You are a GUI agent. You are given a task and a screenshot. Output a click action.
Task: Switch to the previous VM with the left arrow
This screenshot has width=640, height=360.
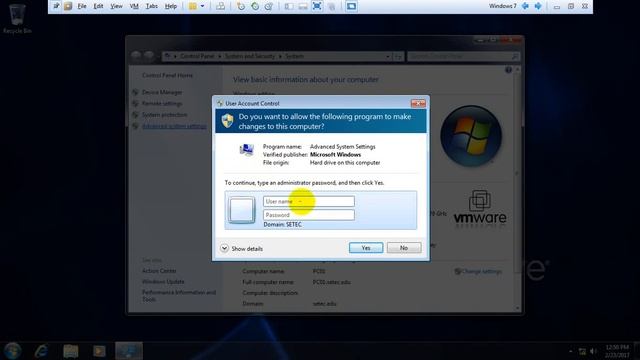coord(525,6)
